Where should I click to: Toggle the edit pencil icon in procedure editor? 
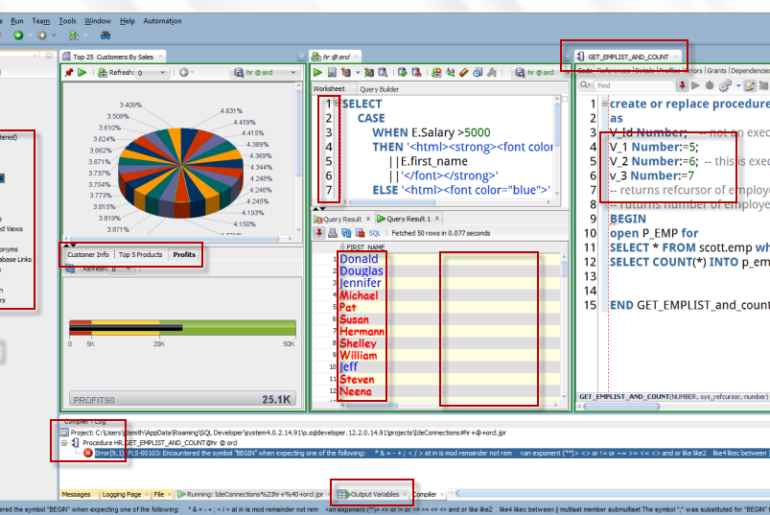[x=749, y=85]
